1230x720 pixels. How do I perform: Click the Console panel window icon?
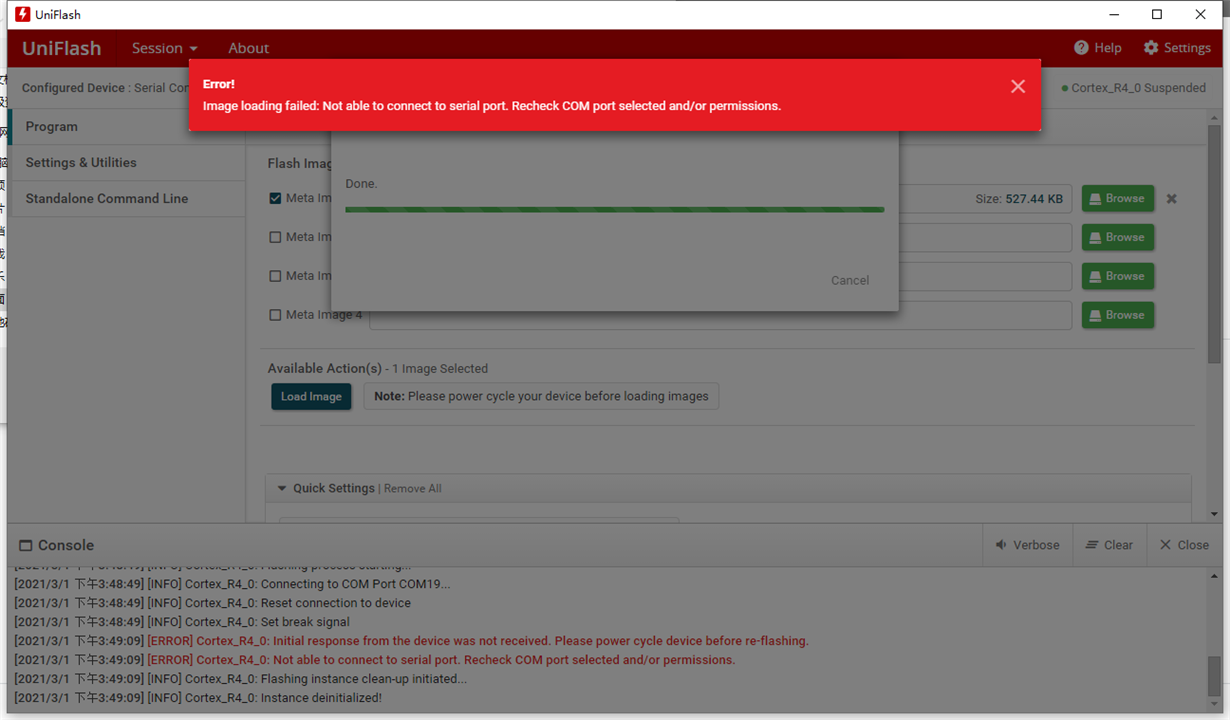[26, 546]
